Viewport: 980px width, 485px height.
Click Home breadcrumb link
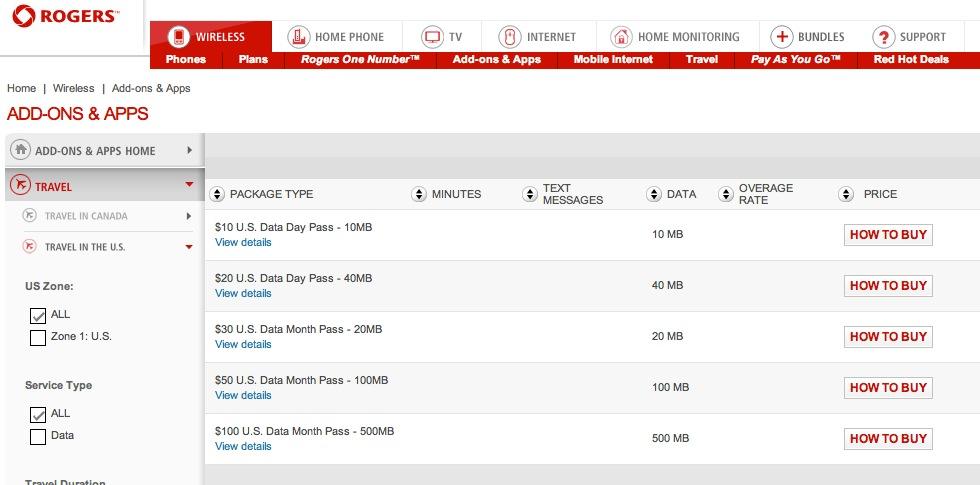[21, 88]
